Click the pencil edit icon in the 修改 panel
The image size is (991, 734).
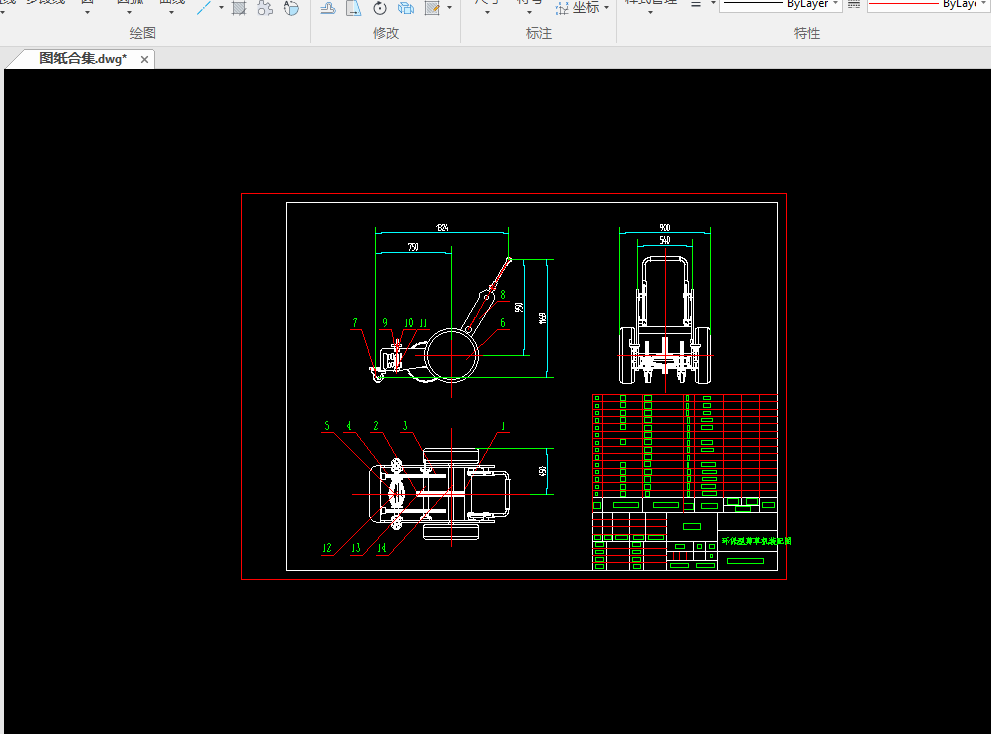[432, 8]
